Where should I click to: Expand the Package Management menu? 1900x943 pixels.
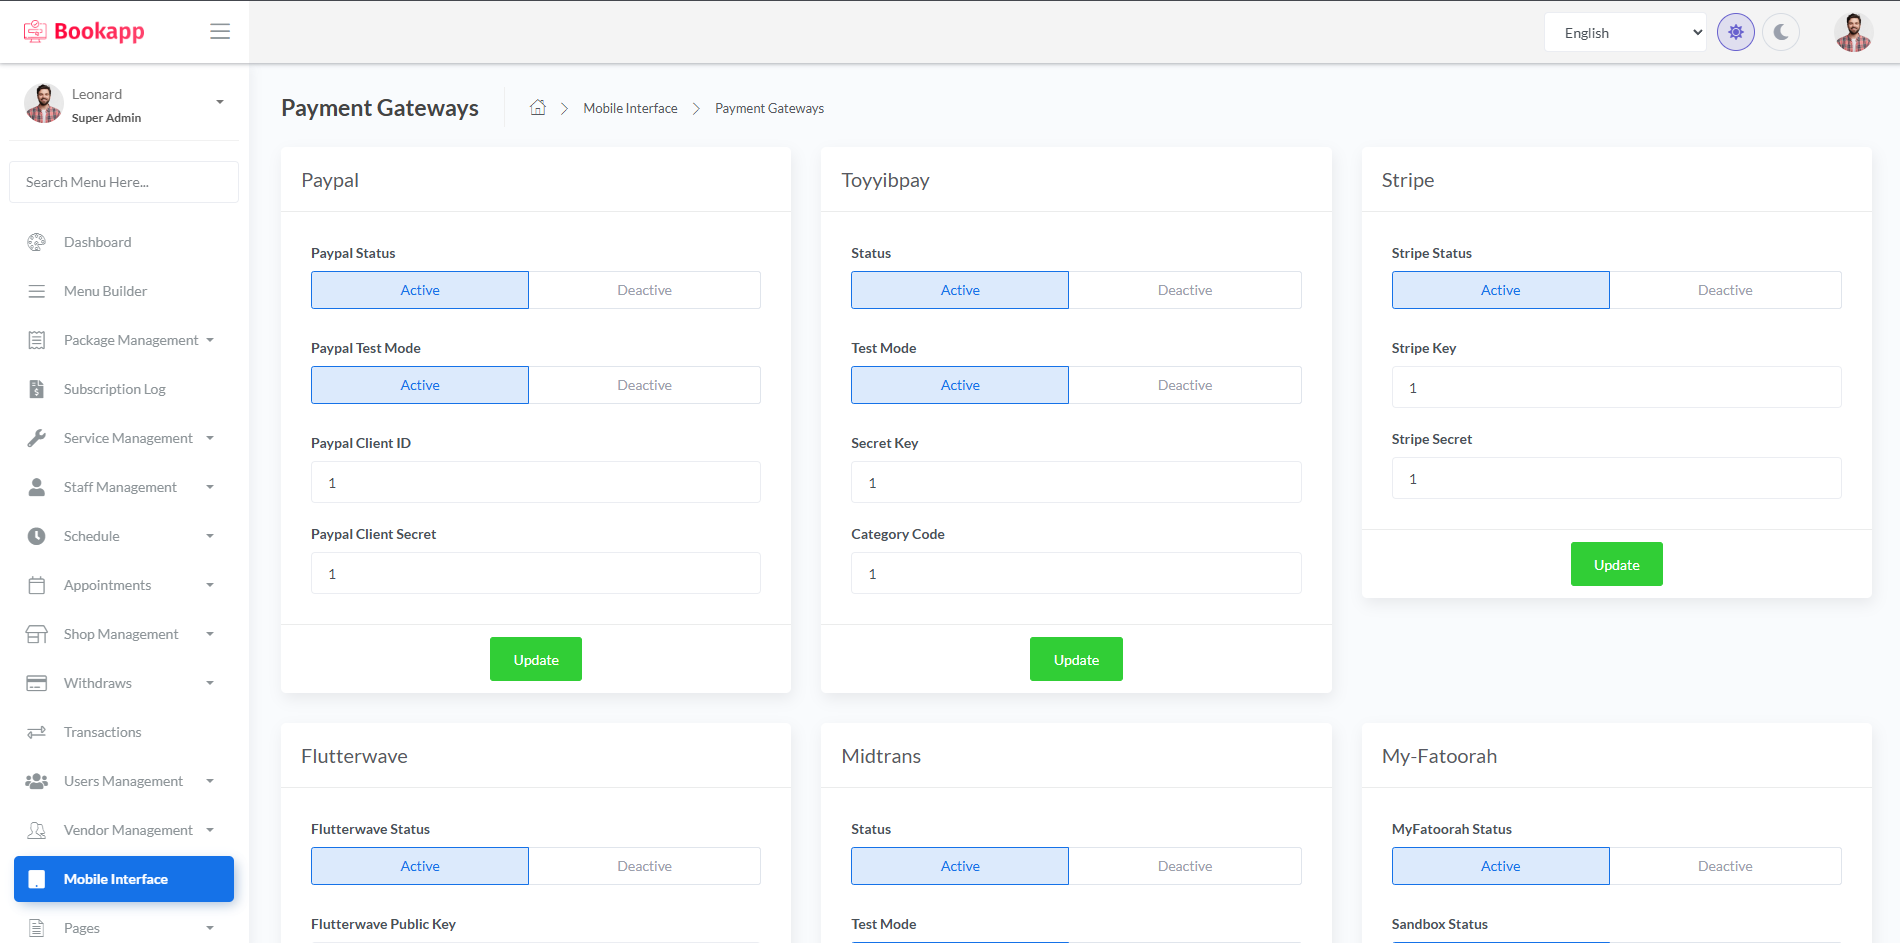pos(130,340)
